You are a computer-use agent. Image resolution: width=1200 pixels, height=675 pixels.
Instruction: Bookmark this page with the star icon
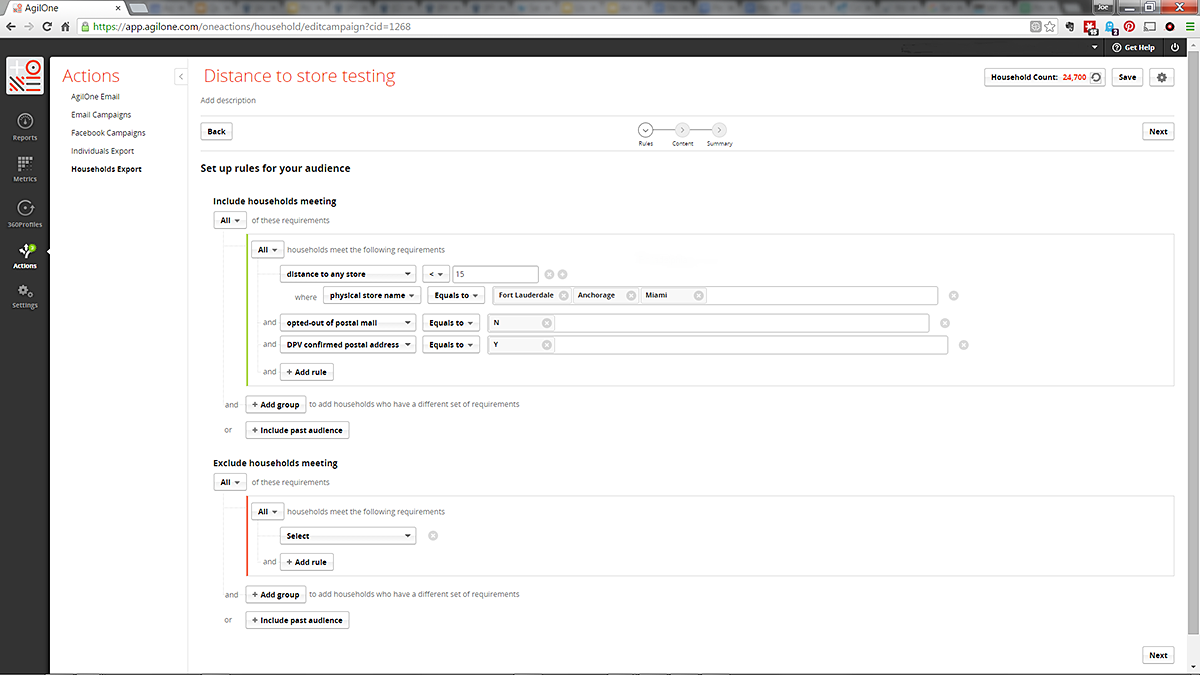[1049, 27]
